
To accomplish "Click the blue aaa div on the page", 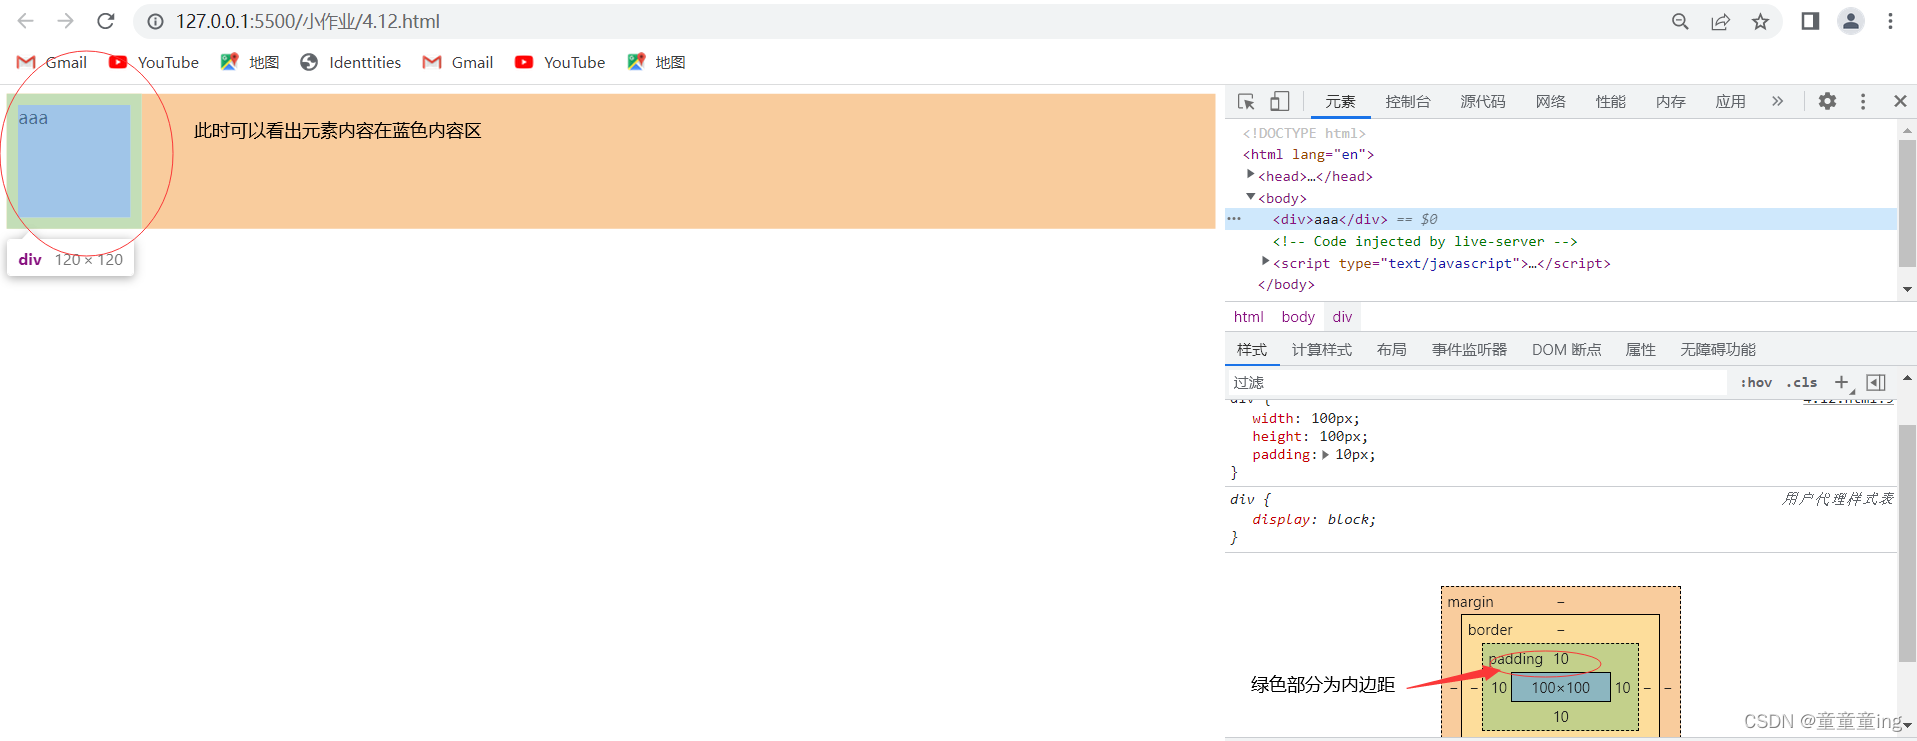I will pyautogui.click(x=74, y=161).
